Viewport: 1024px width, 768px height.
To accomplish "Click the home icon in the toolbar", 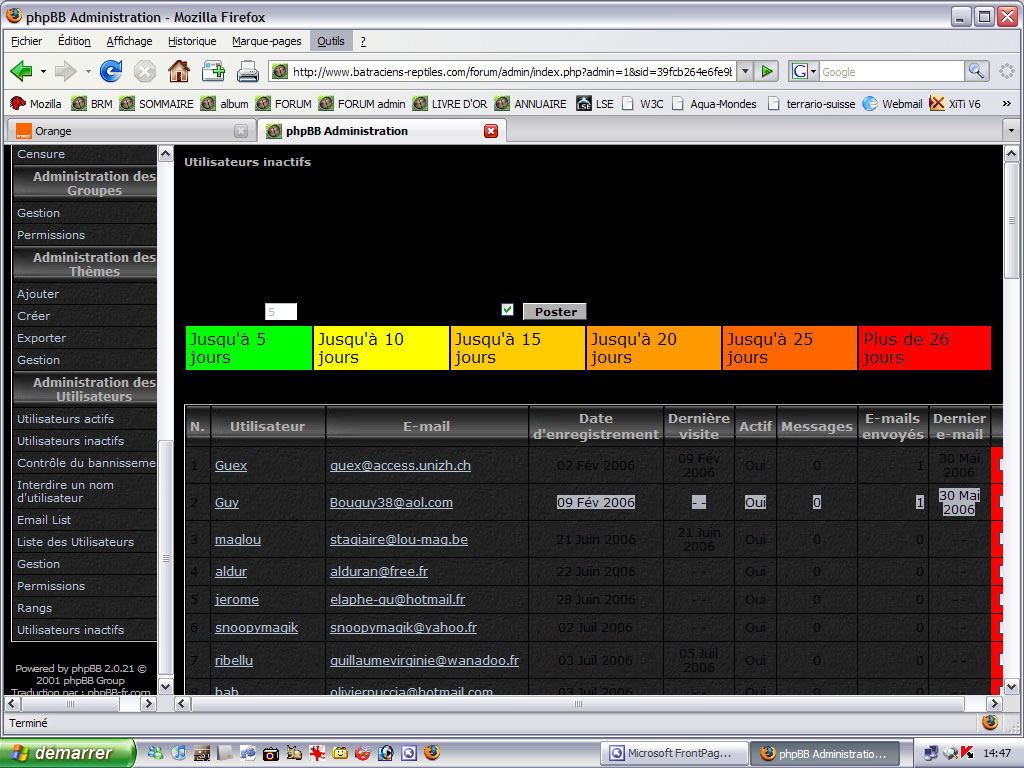I will [x=179, y=71].
